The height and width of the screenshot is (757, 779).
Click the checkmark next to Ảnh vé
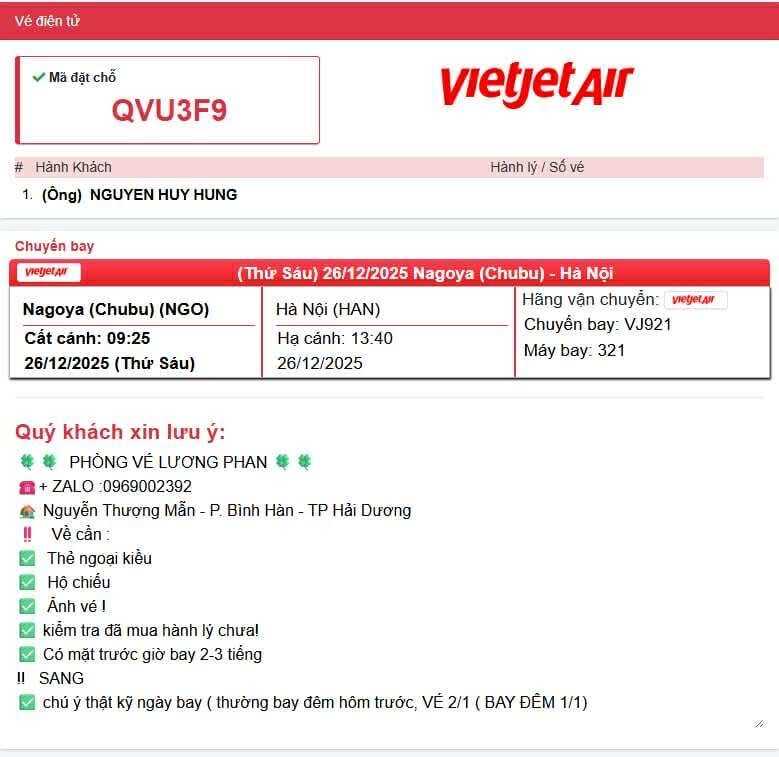coord(27,607)
